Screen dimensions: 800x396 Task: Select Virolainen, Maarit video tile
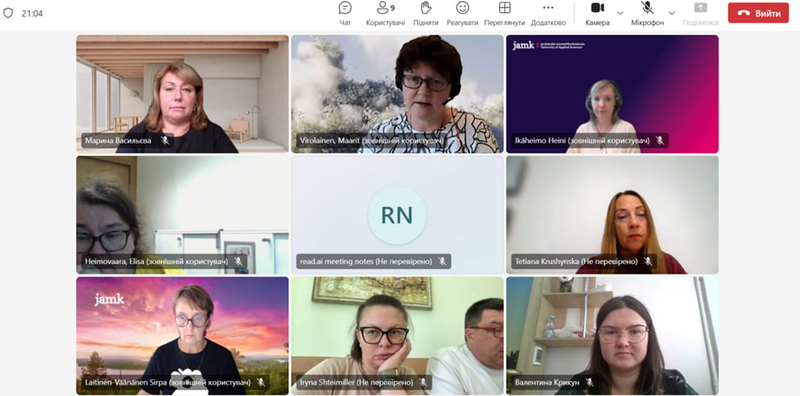coord(397,94)
